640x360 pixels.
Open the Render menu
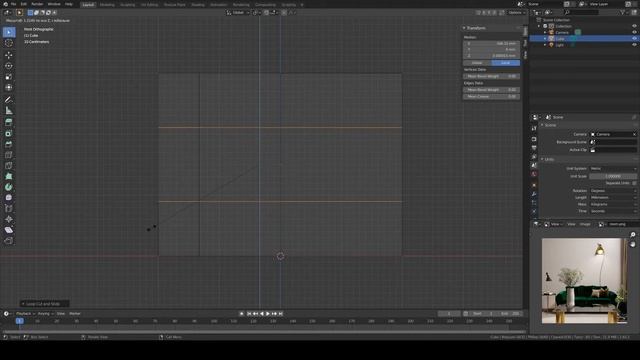37,4
